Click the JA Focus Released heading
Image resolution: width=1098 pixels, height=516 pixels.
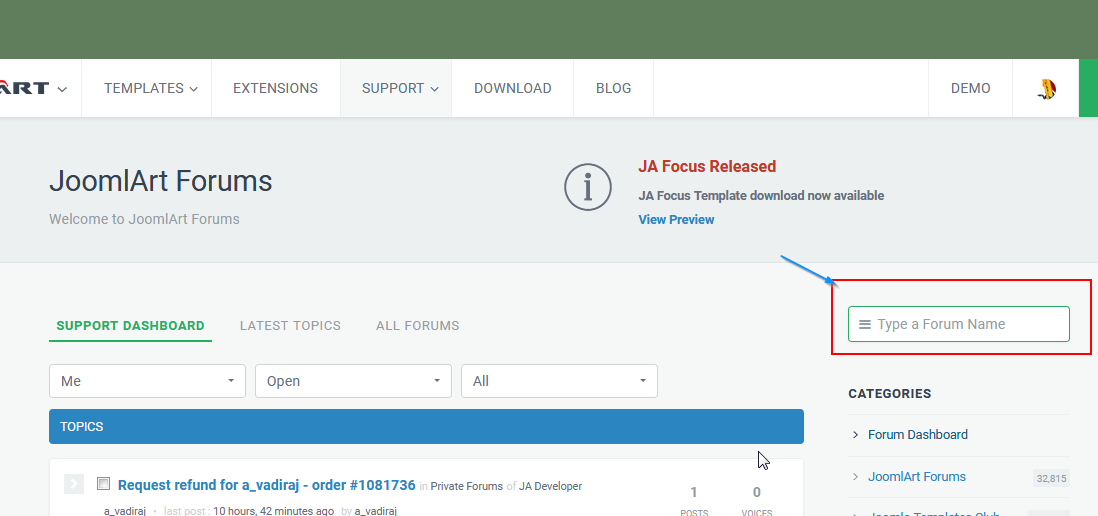(x=707, y=167)
